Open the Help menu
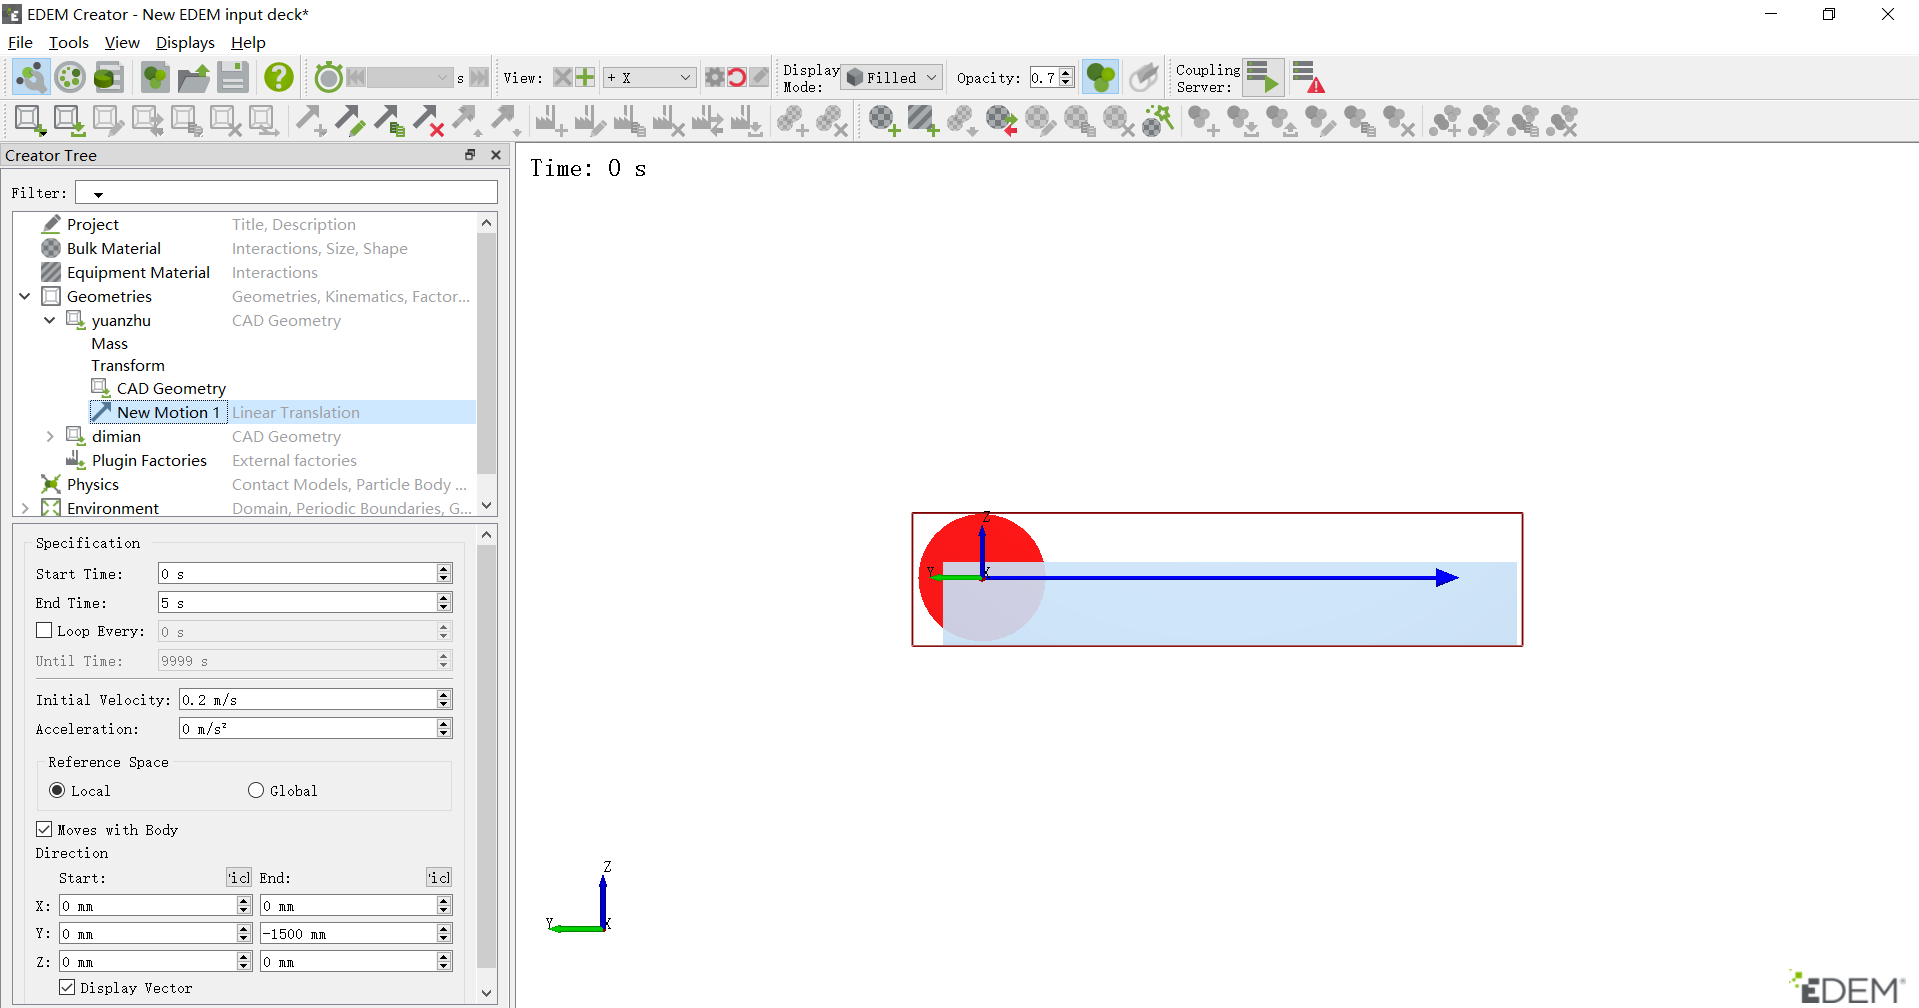Viewport: 1919px width, 1008px height. click(x=248, y=42)
